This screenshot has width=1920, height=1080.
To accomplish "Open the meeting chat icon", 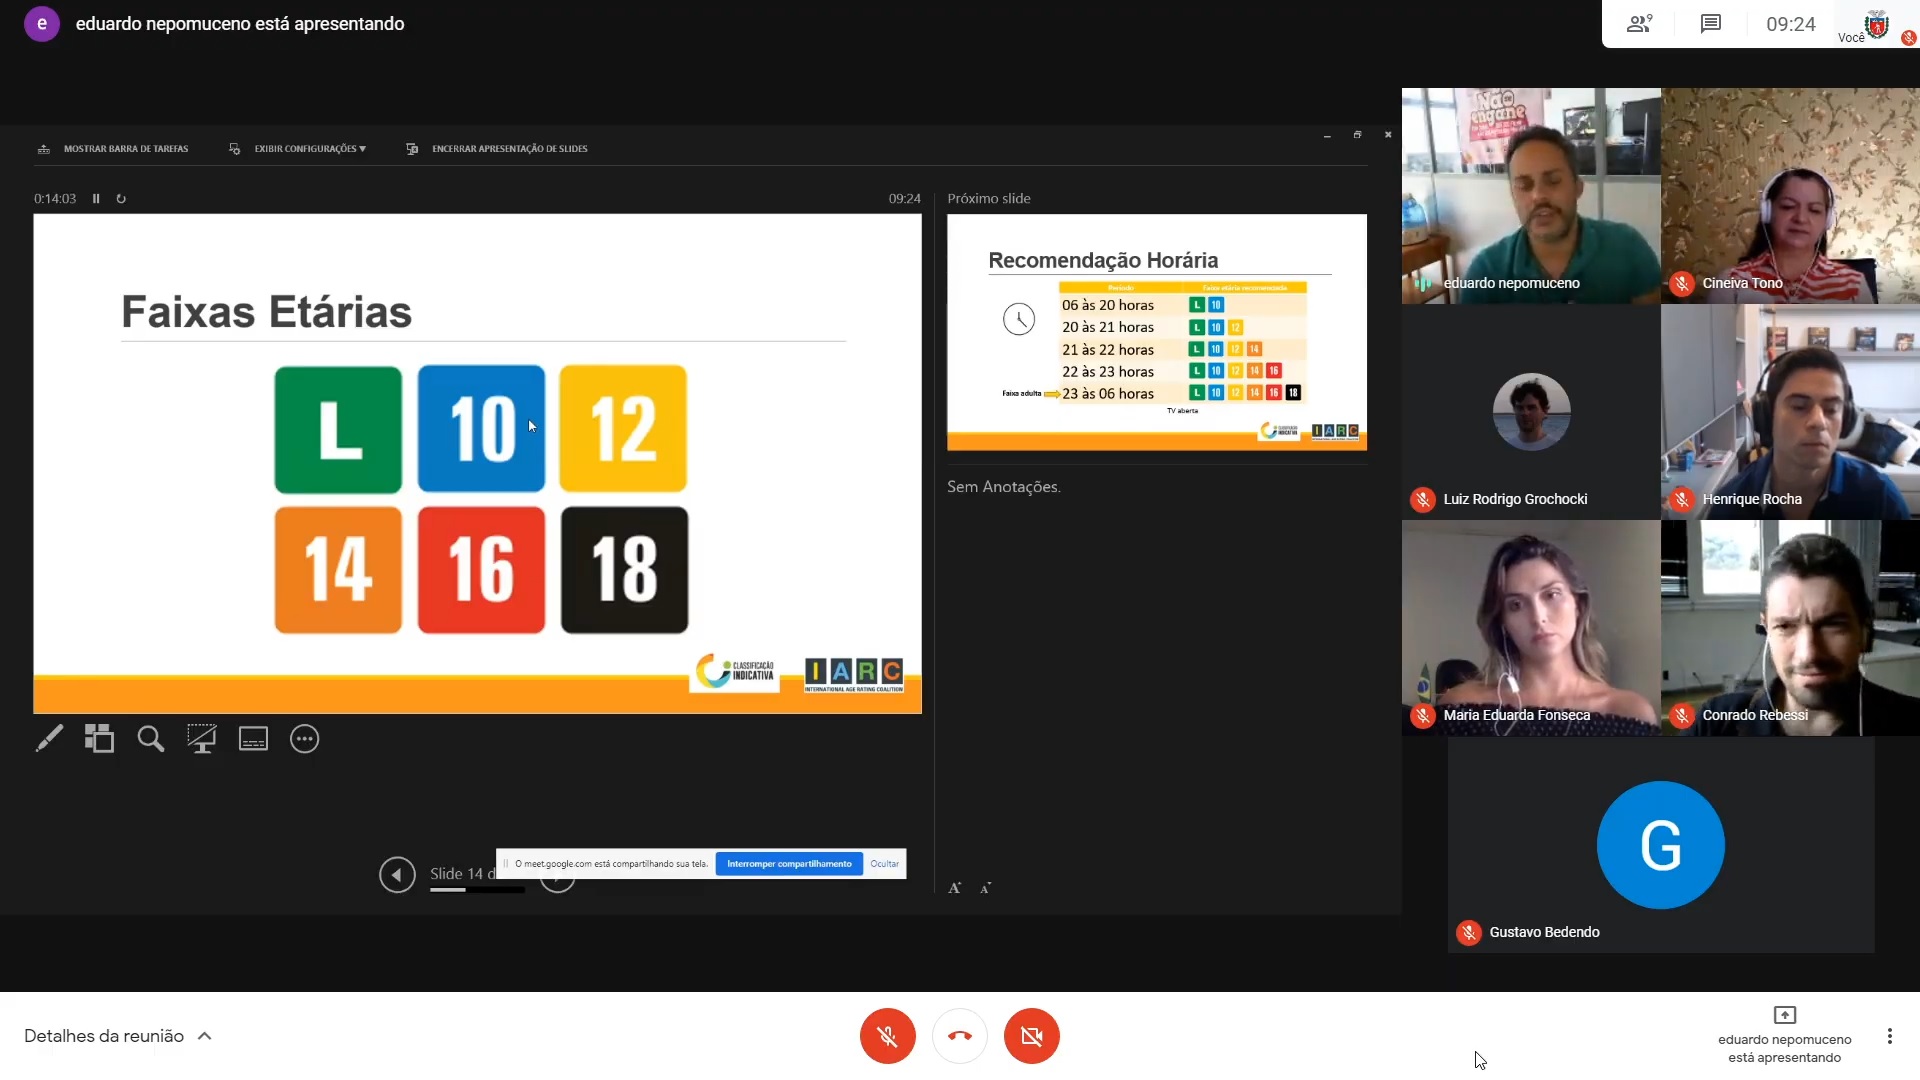I will point(1711,24).
